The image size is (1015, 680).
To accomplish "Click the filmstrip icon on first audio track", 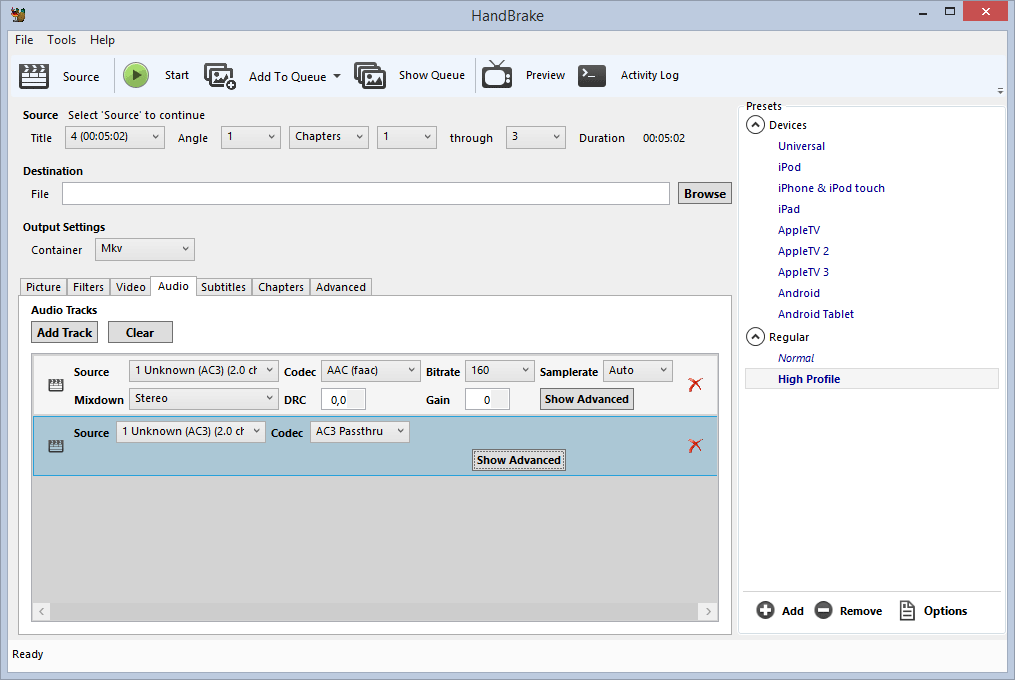I will tap(54, 384).
